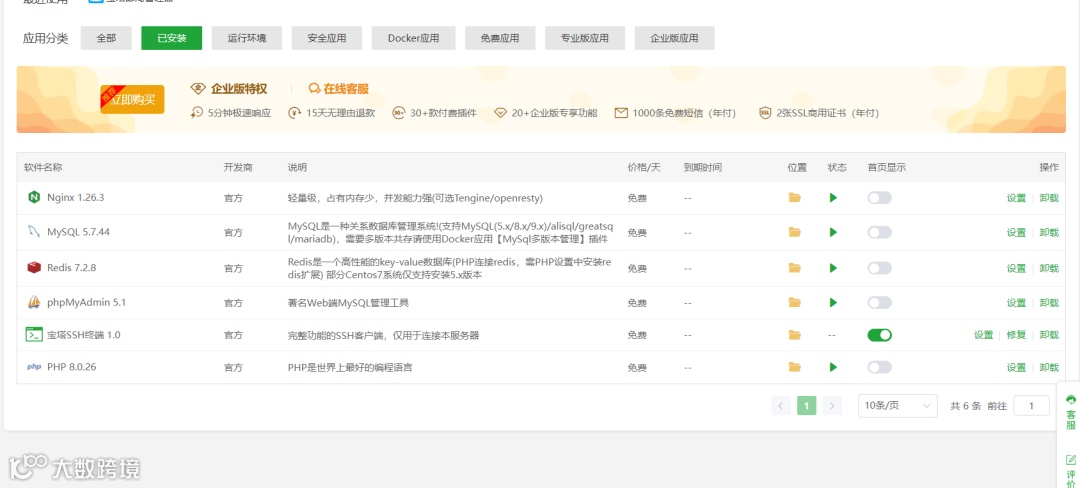Image resolution: width=1080 pixels, height=488 pixels.
Task: Enable homepage display for MySQL 5.7.44
Action: pos(880,232)
